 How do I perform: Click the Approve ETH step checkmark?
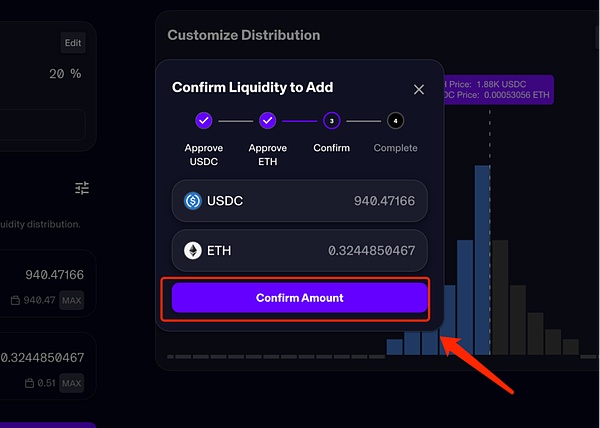pos(267,121)
